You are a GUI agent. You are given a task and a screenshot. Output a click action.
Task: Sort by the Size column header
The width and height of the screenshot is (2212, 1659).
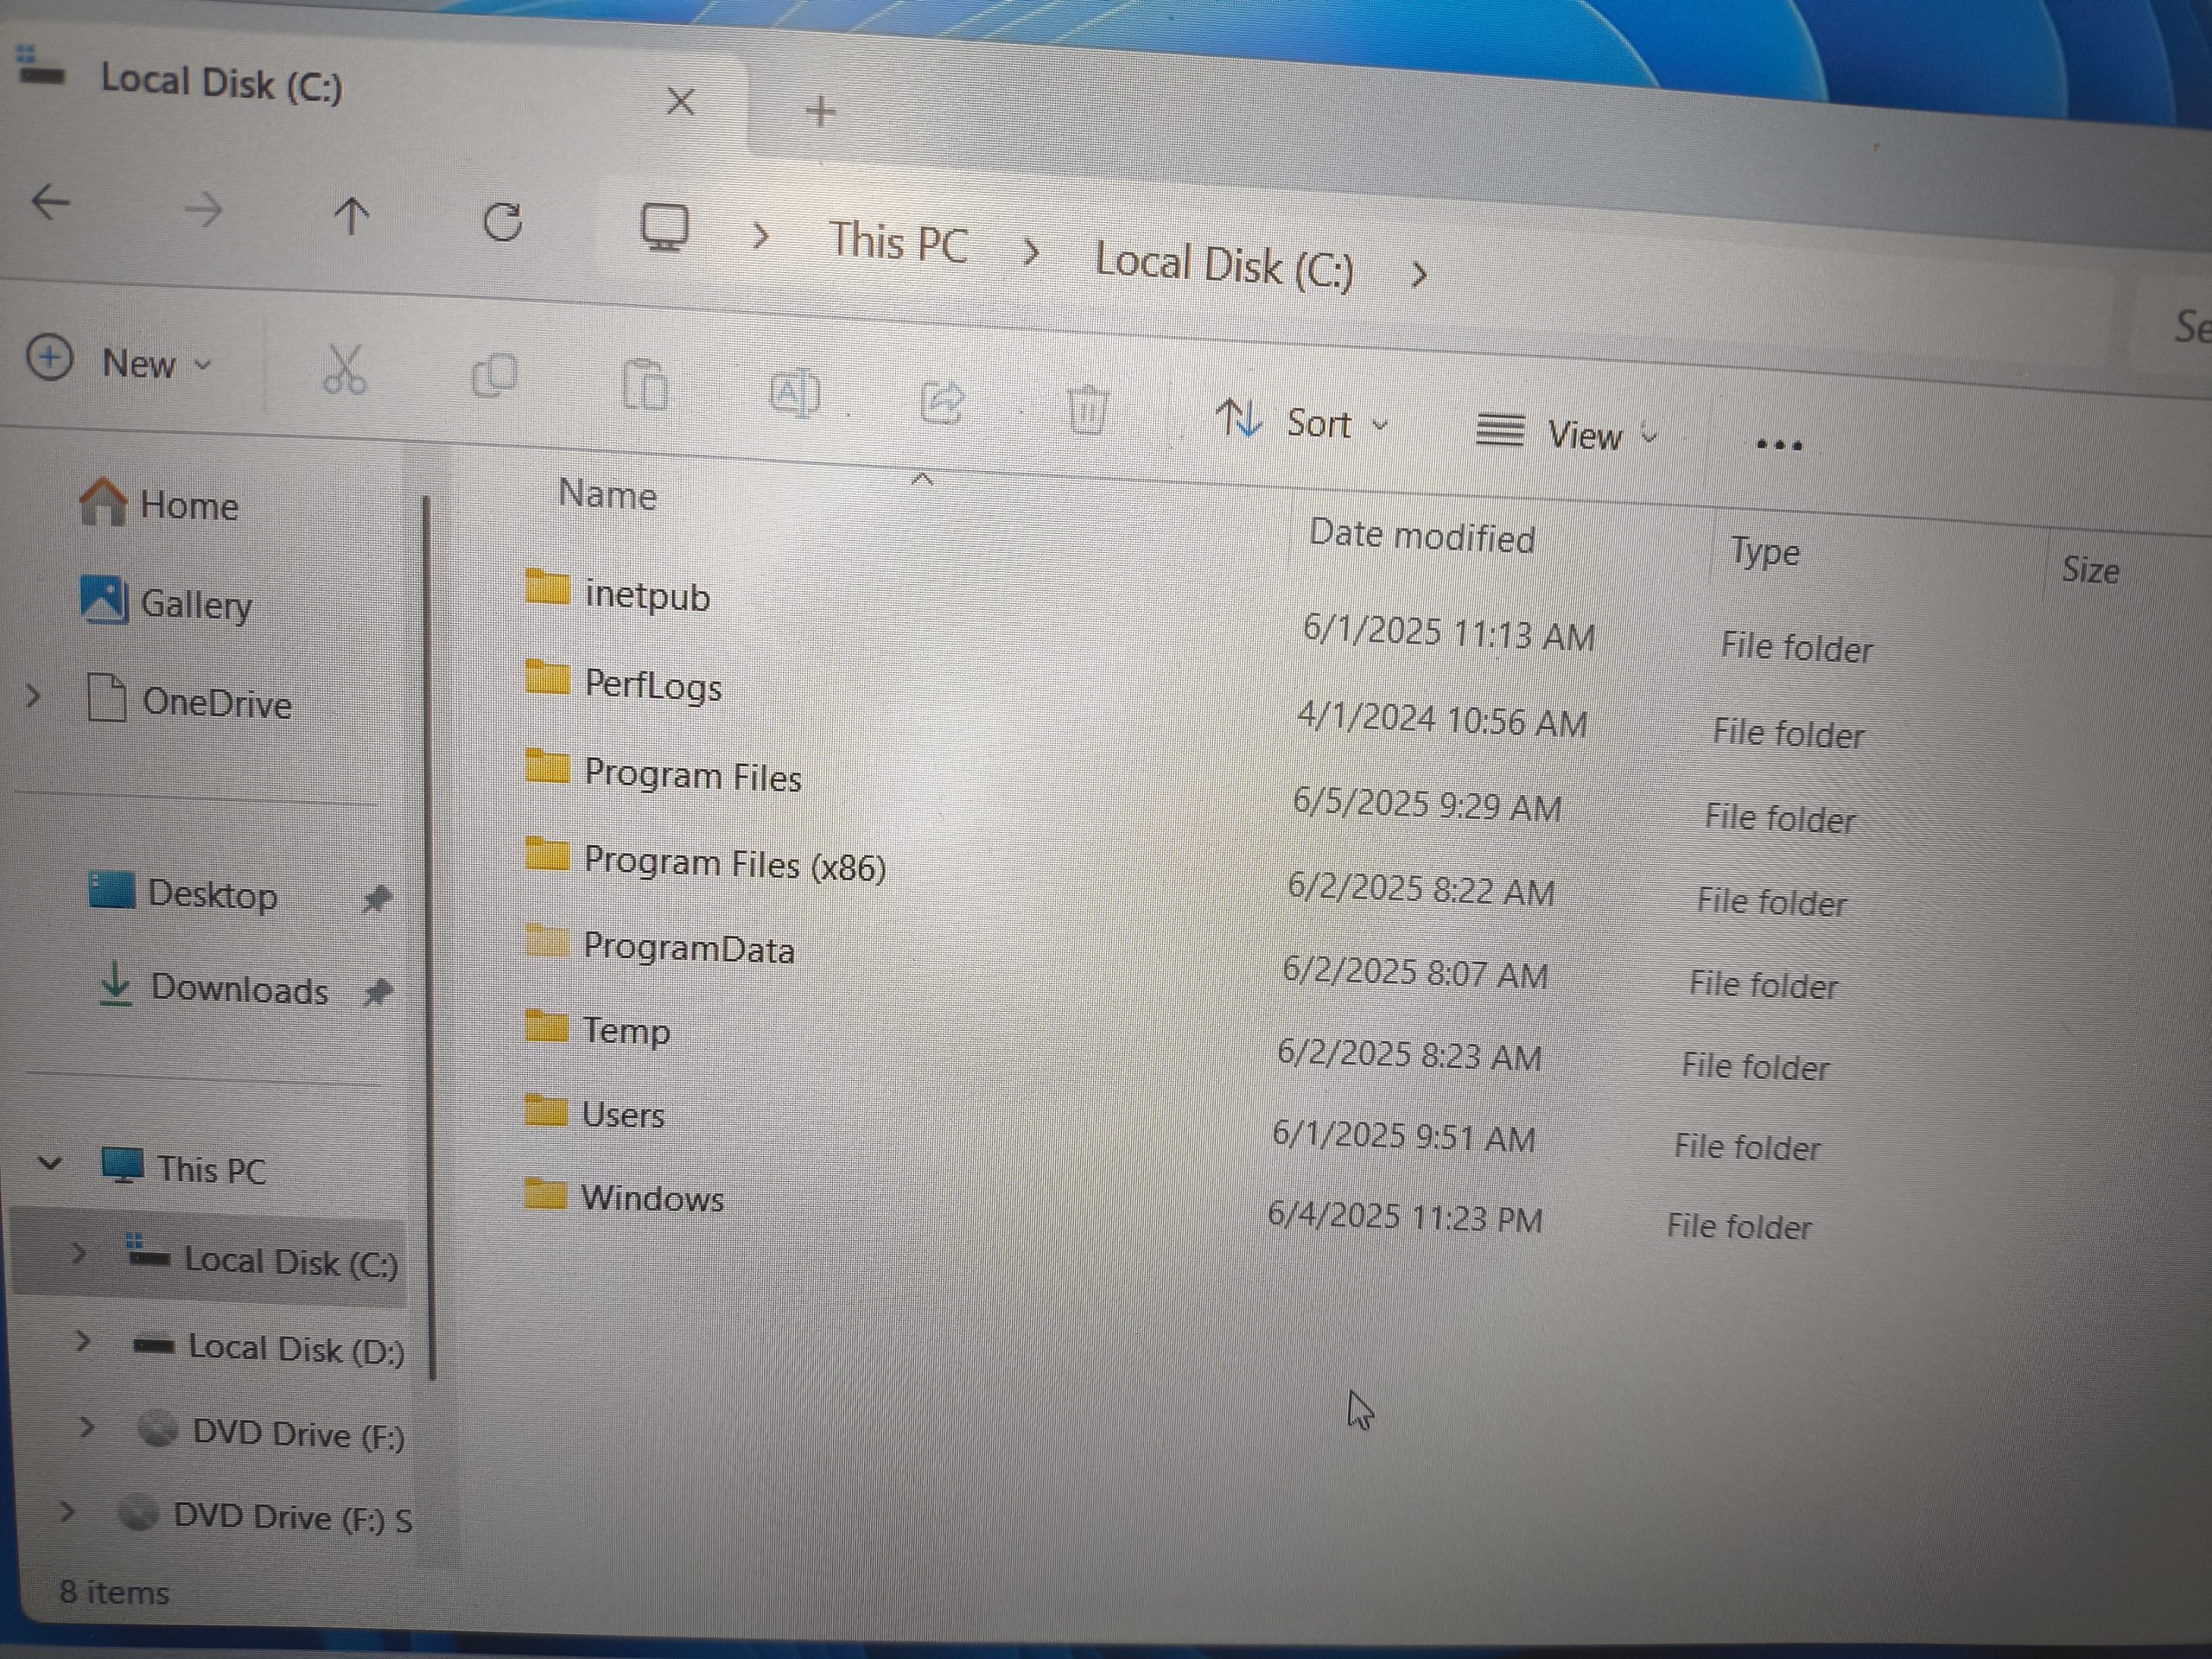pyautogui.click(x=2090, y=570)
